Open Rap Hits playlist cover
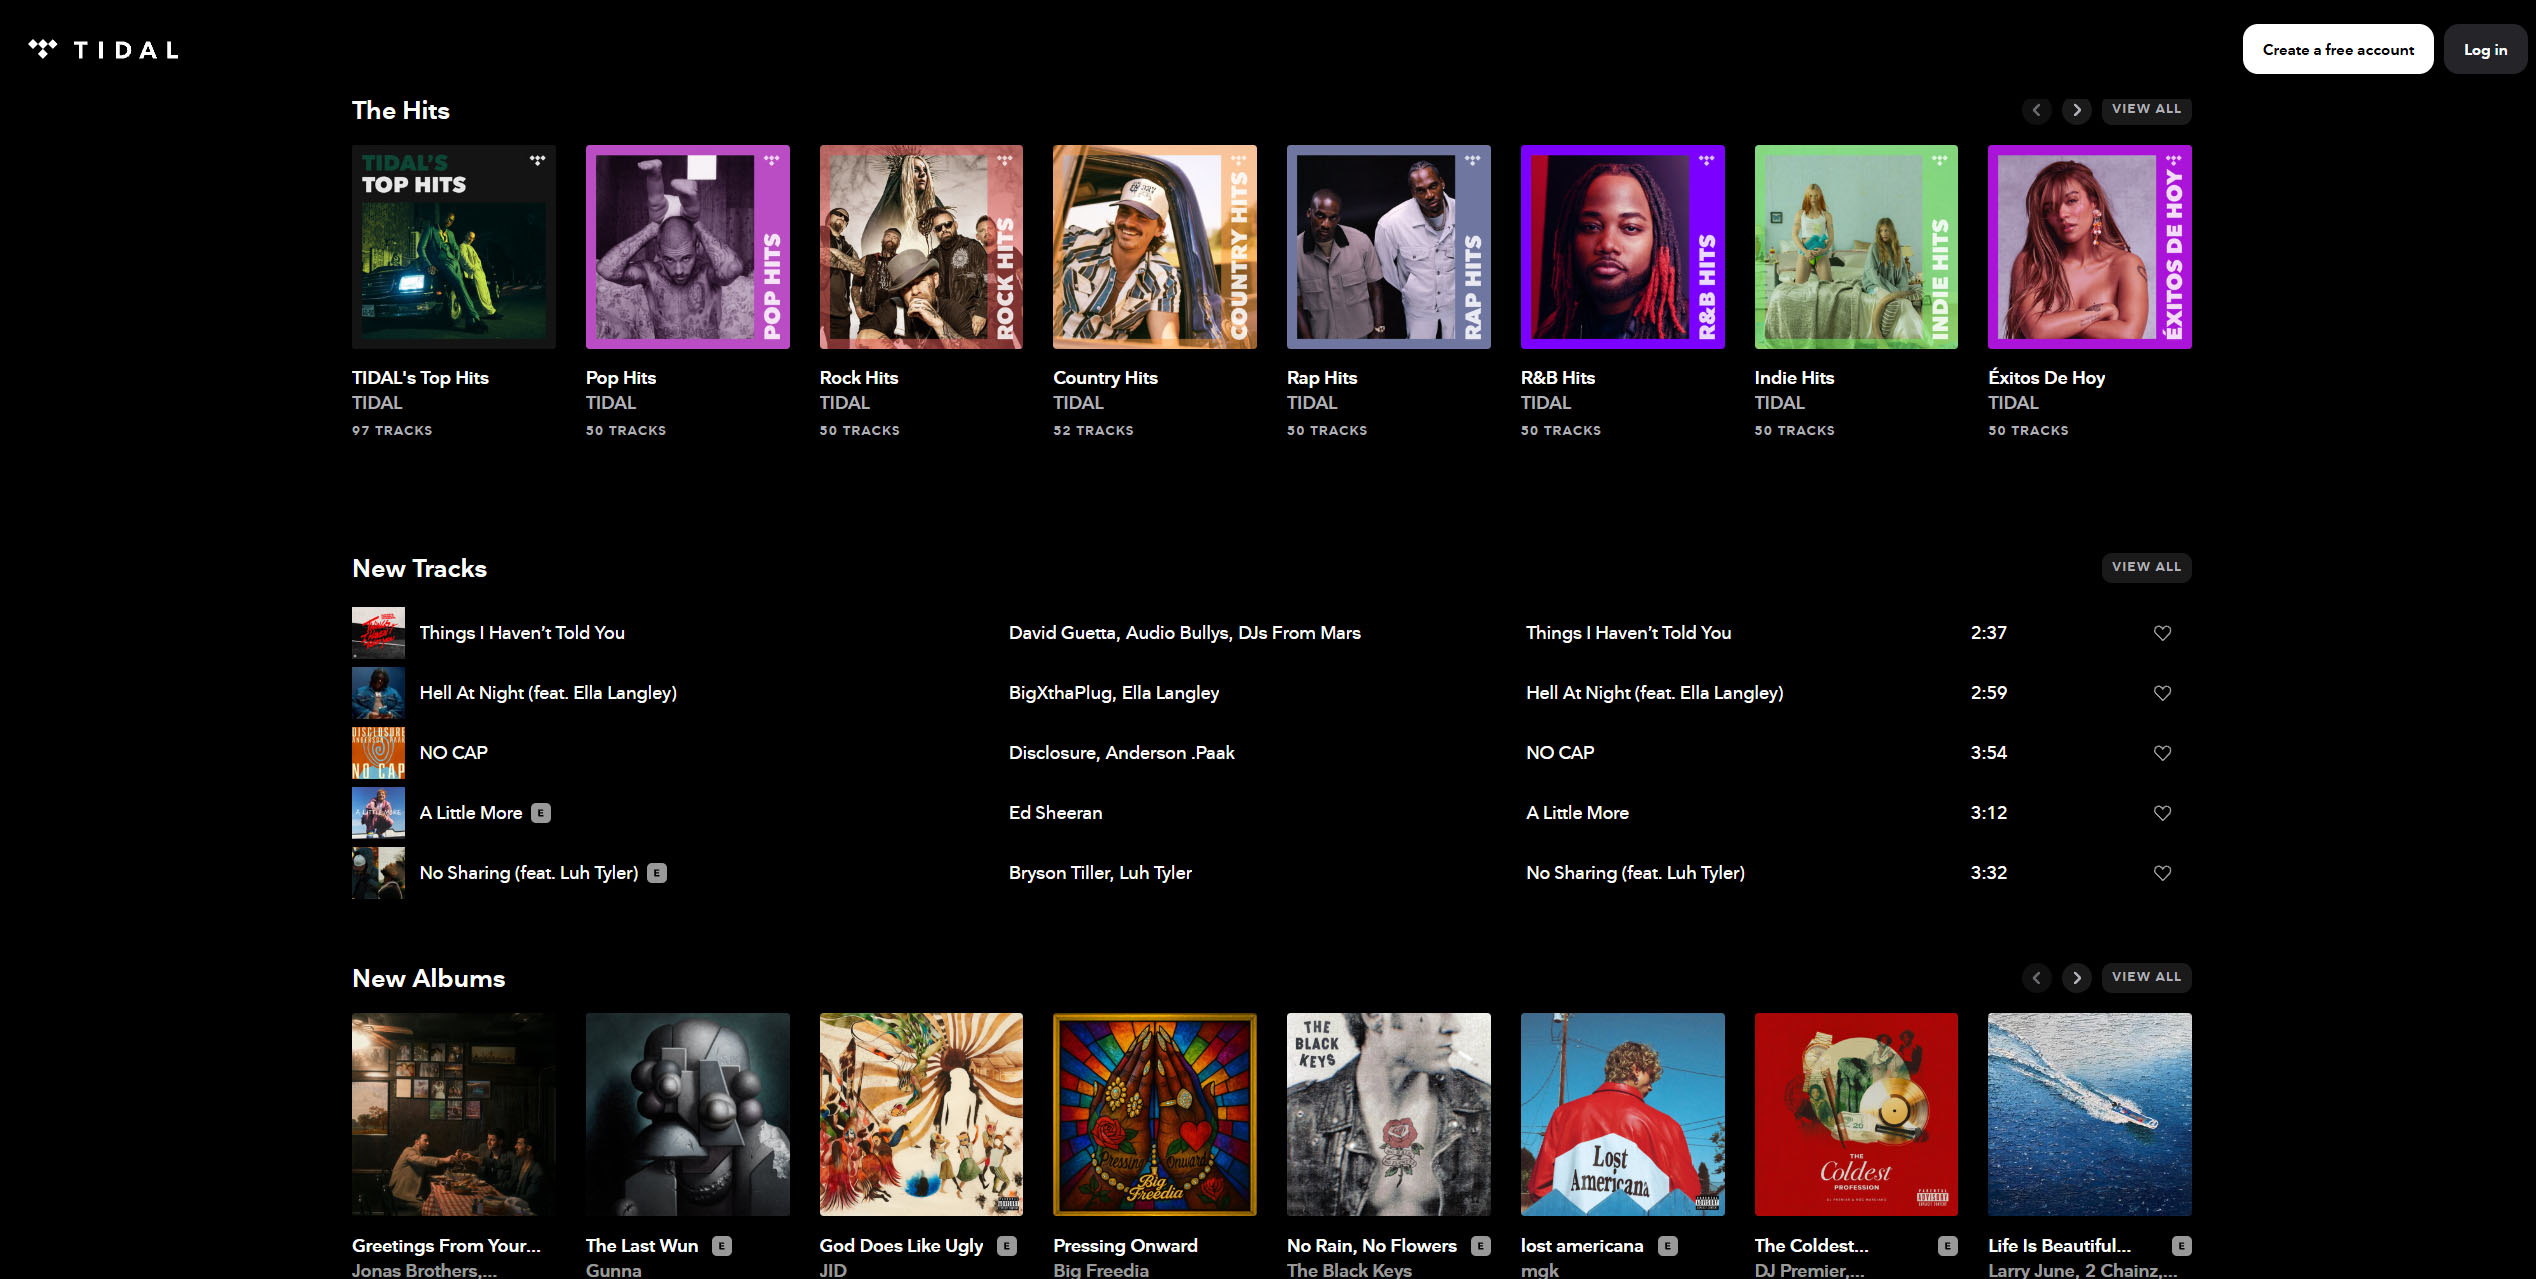 pos(1389,247)
